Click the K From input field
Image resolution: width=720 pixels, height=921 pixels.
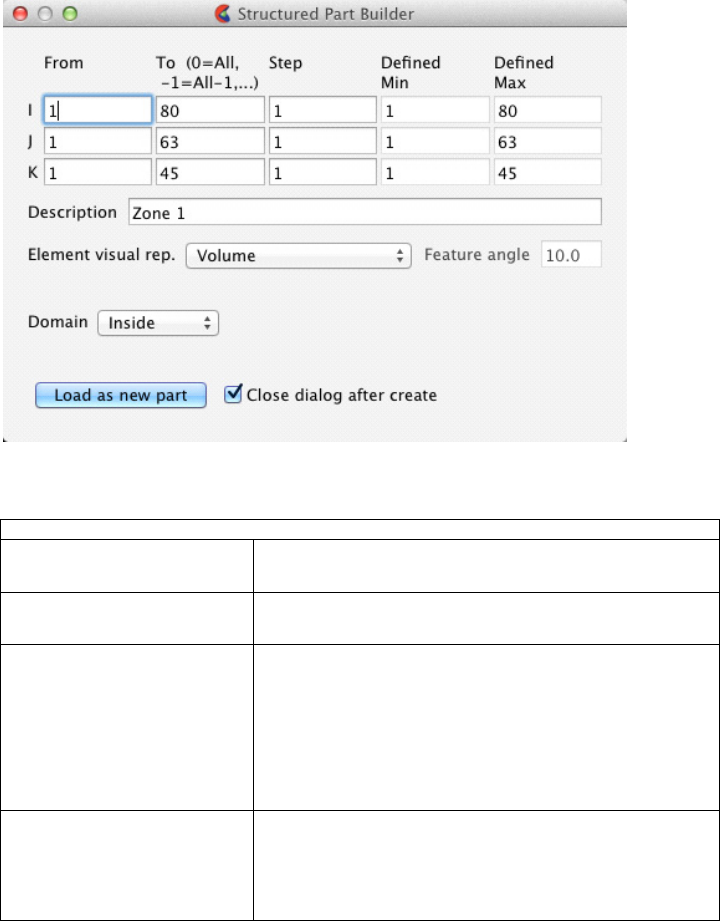[97, 171]
